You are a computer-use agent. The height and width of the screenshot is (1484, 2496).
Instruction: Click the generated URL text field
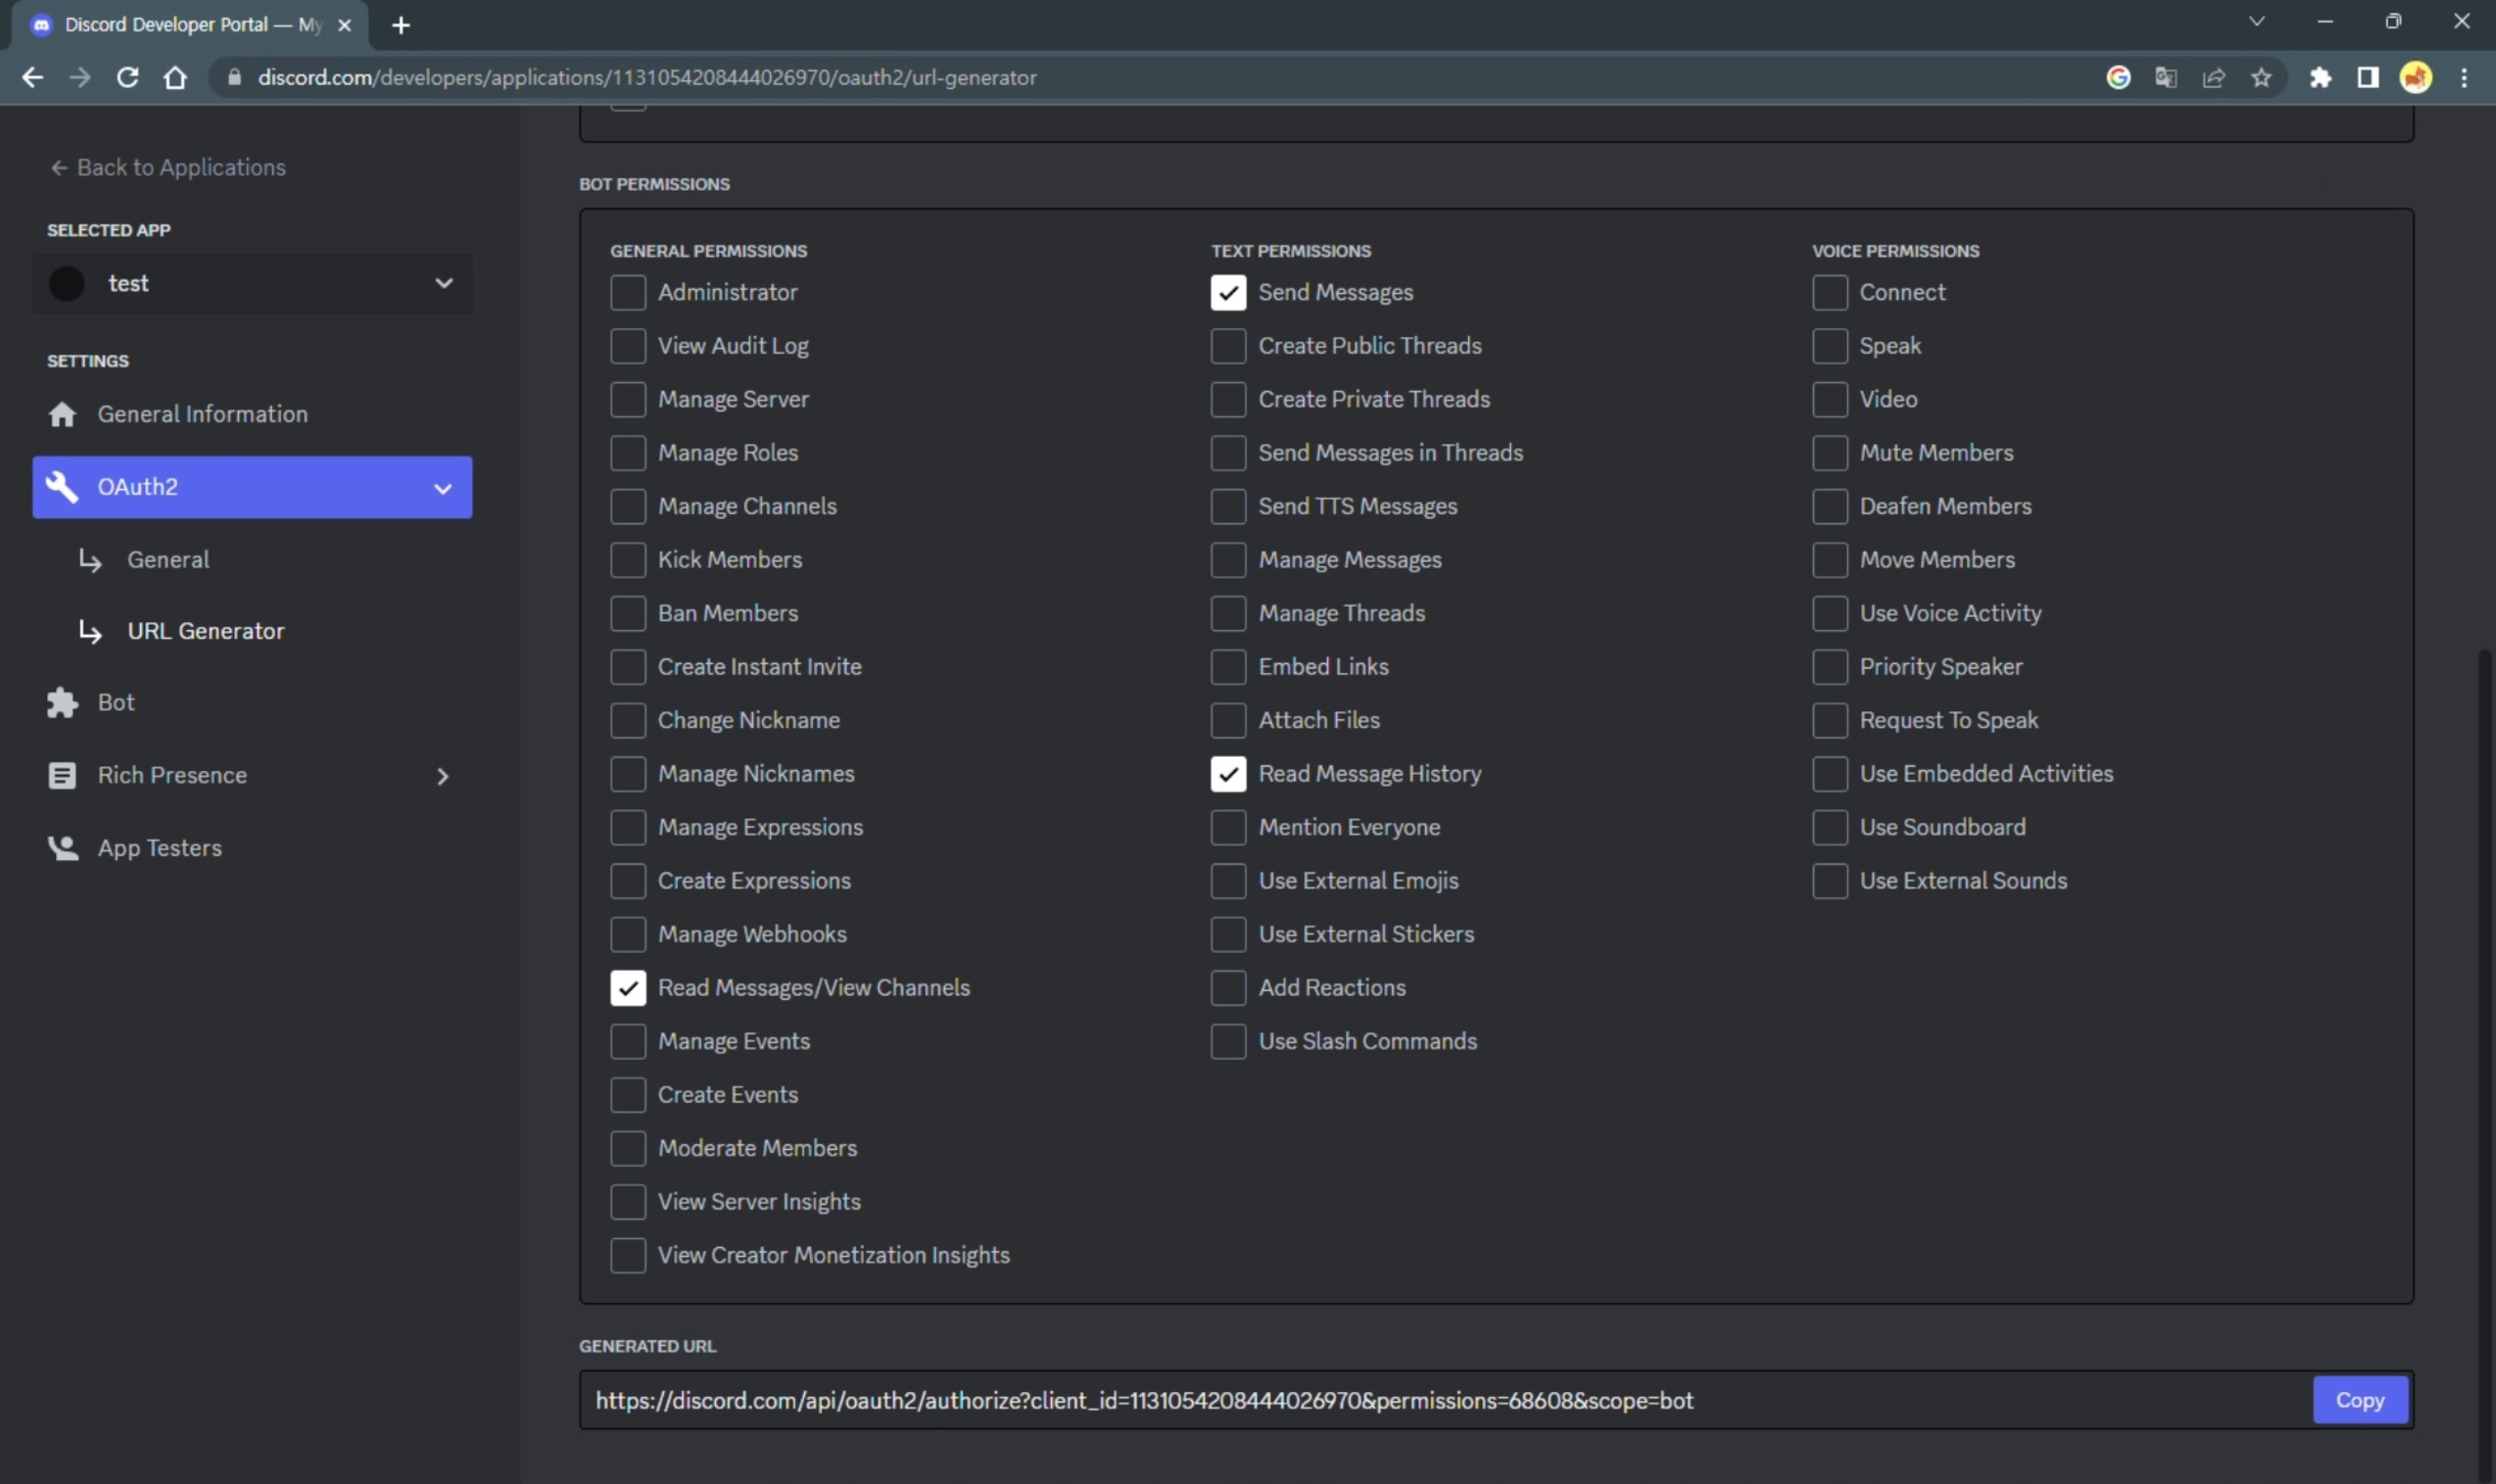coord(1445,1400)
